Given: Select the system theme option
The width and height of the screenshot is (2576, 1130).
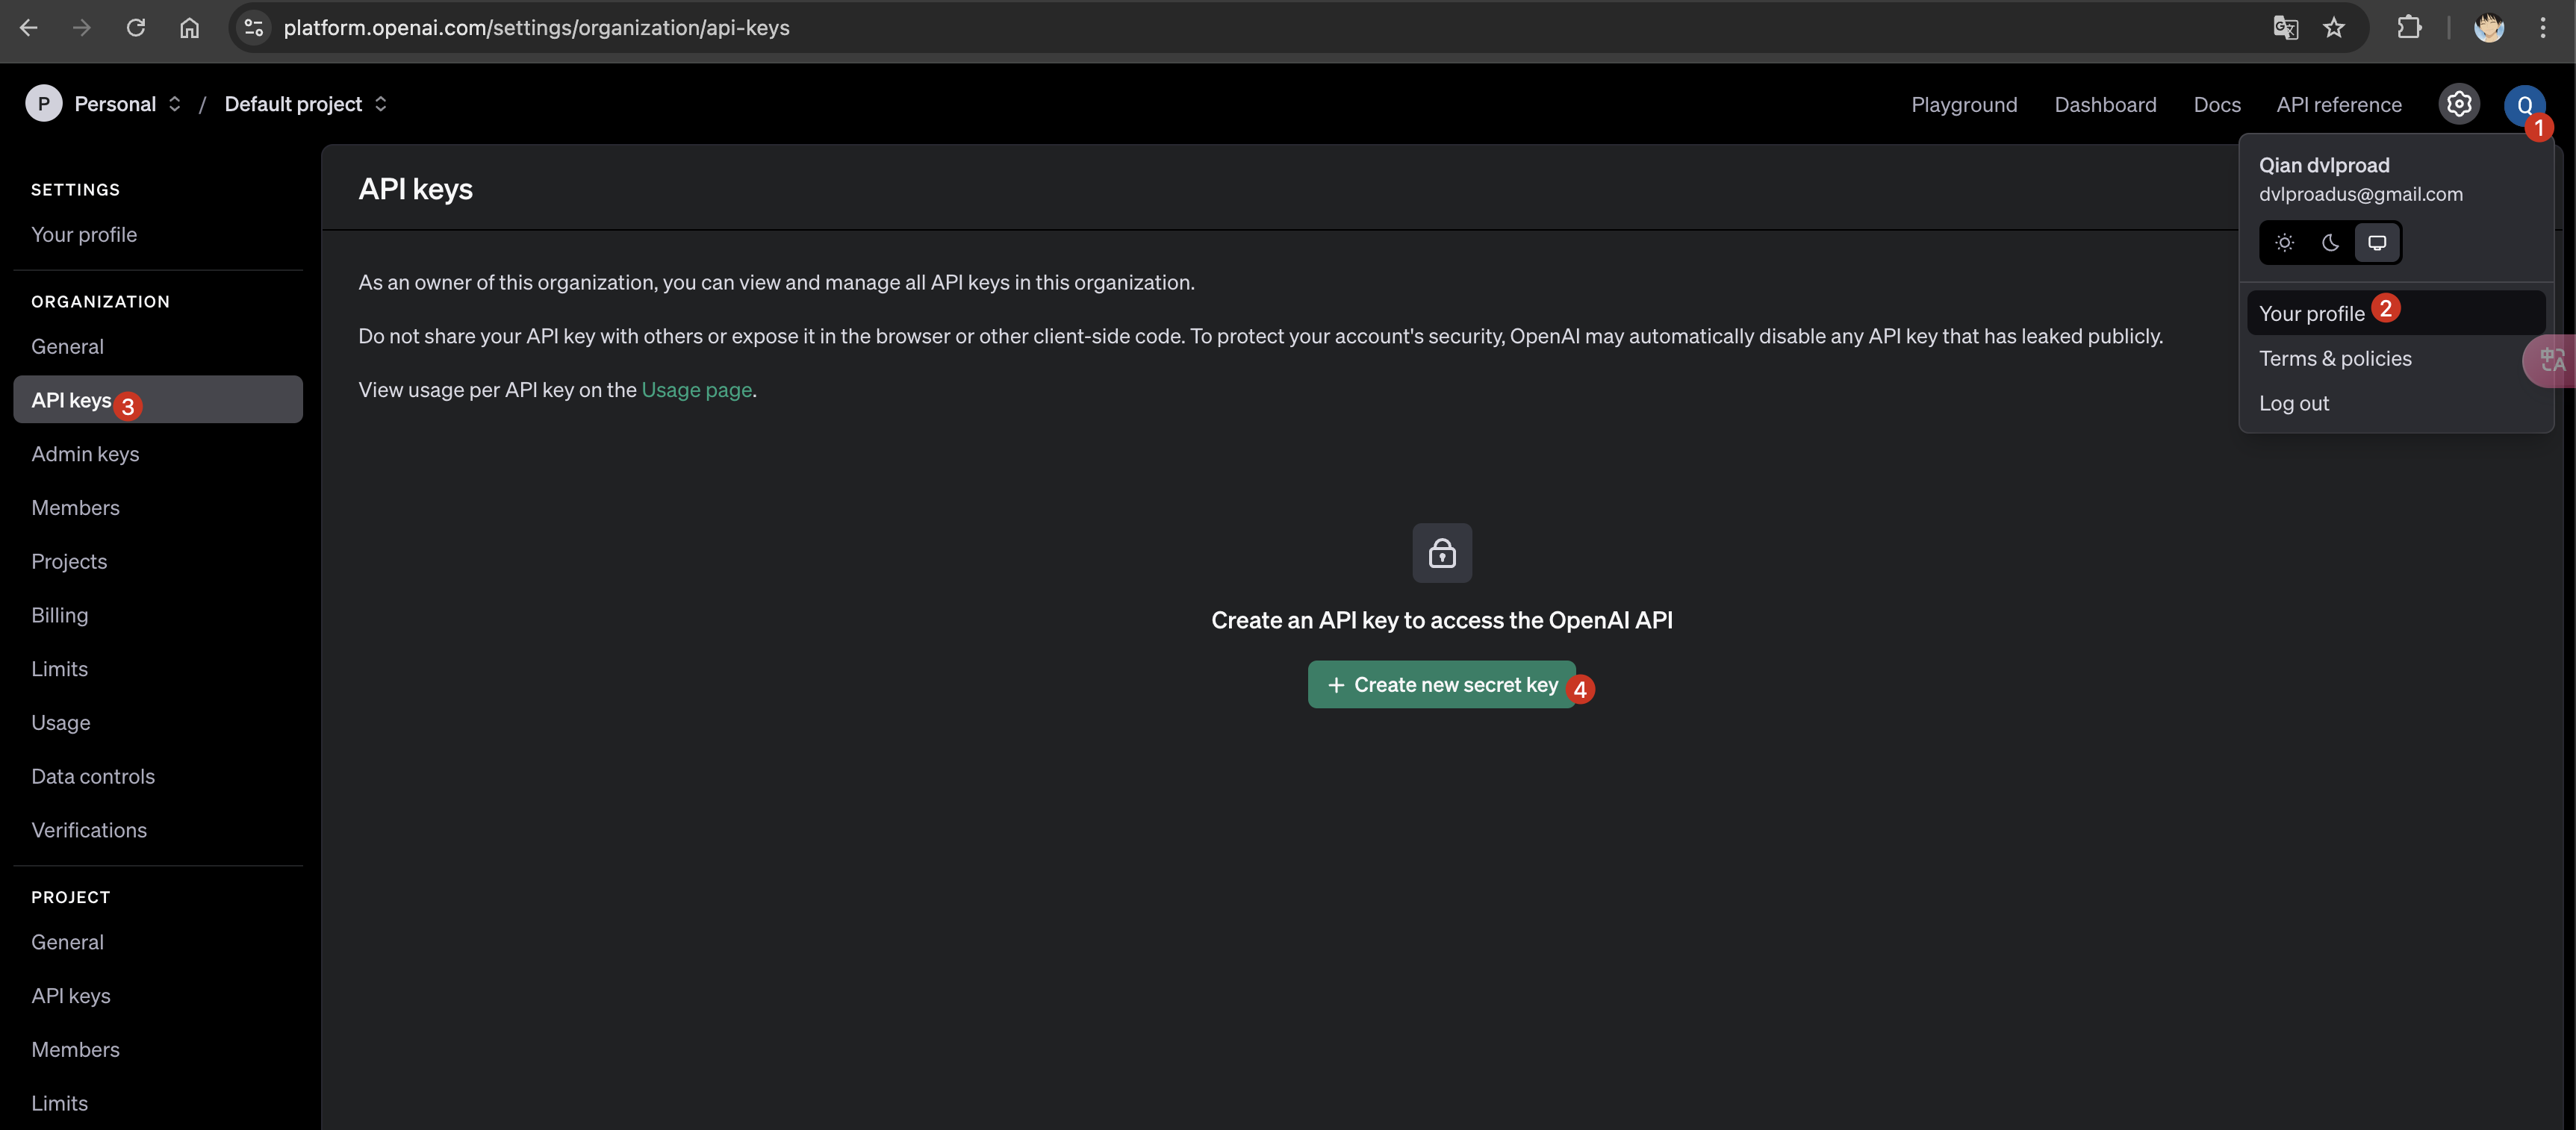Looking at the screenshot, I should click(x=2377, y=243).
